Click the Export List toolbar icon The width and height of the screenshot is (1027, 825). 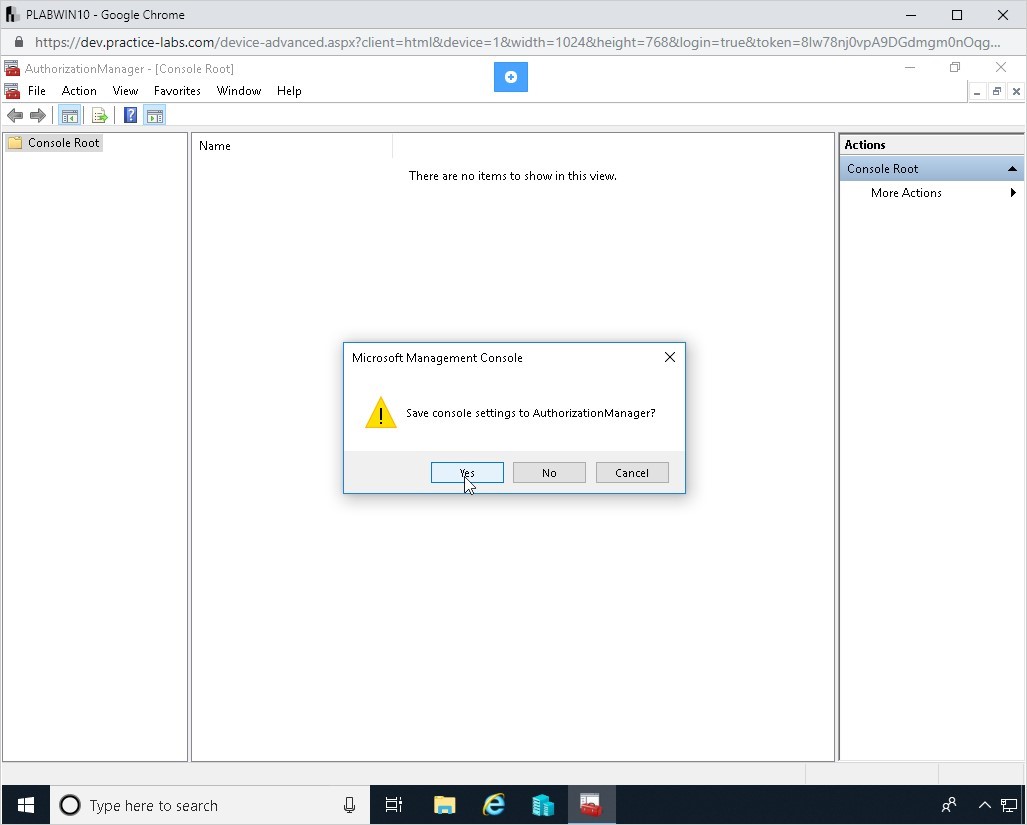[100, 116]
